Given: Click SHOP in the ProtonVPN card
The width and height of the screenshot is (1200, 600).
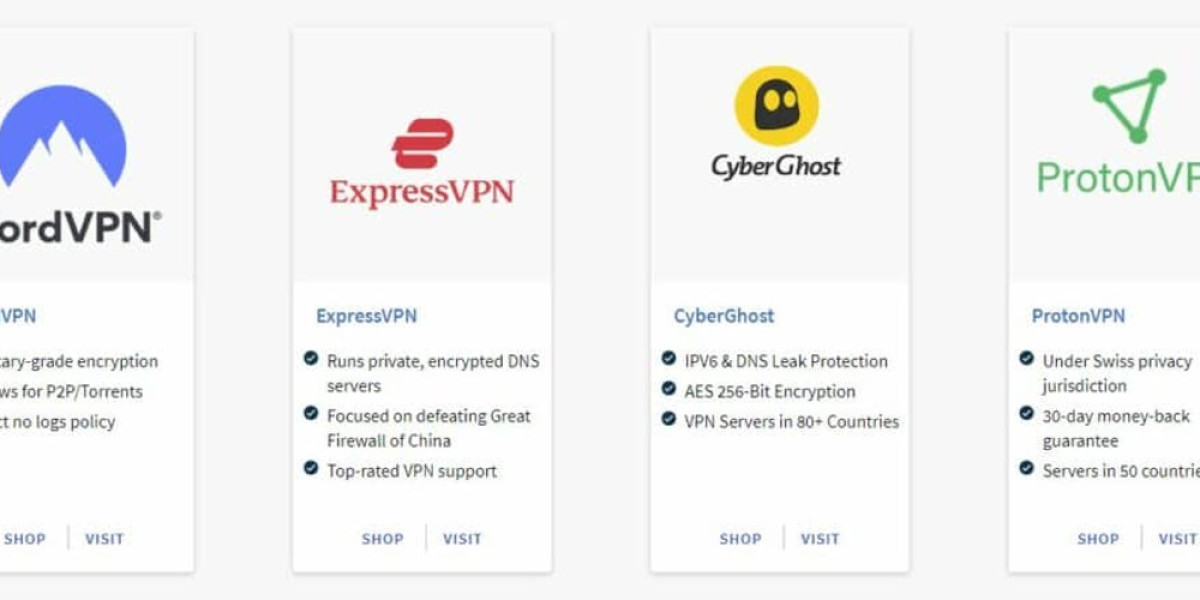Looking at the screenshot, I should pos(1098,538).
